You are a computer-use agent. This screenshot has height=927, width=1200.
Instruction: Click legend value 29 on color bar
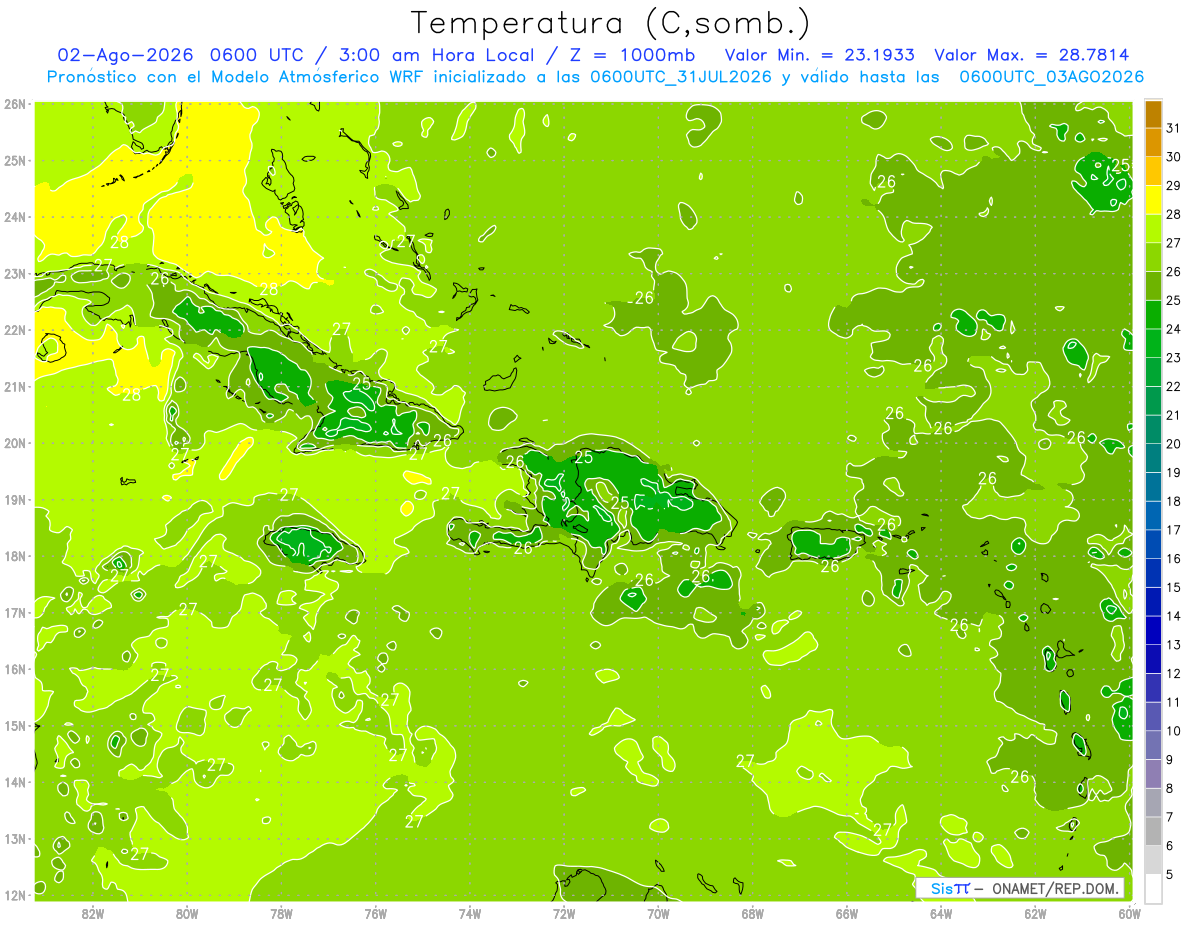[x=1173, y=186]
